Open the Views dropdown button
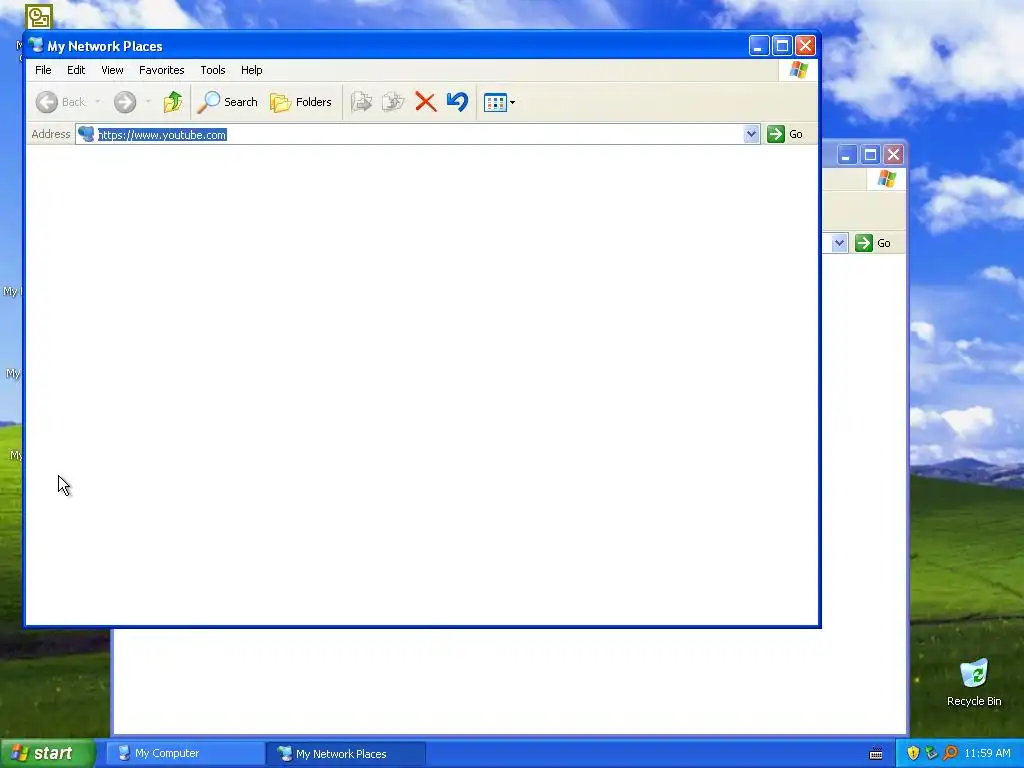This screenshot has width=1024, height=768. tap(500, 103)
